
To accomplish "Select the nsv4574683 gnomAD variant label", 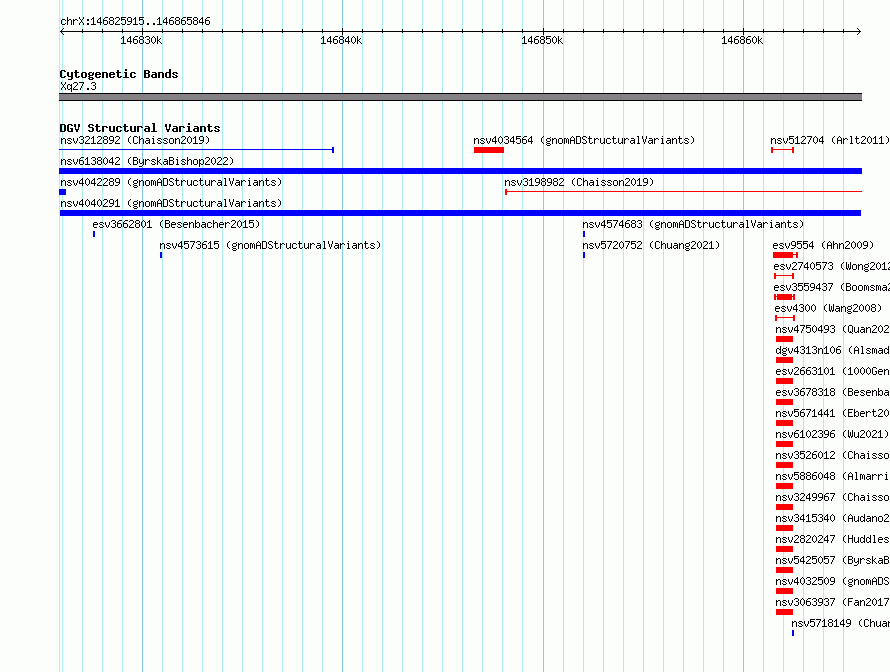I will (693, 224).
